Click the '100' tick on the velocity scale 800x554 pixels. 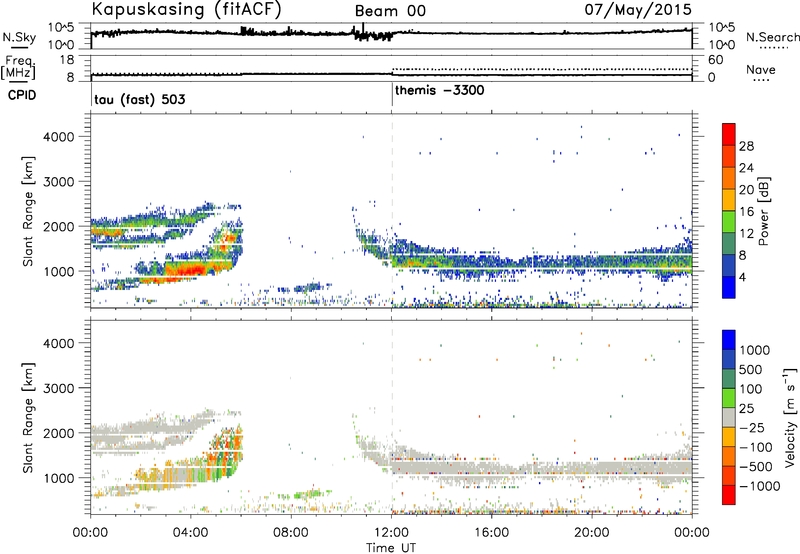point(751,389)
